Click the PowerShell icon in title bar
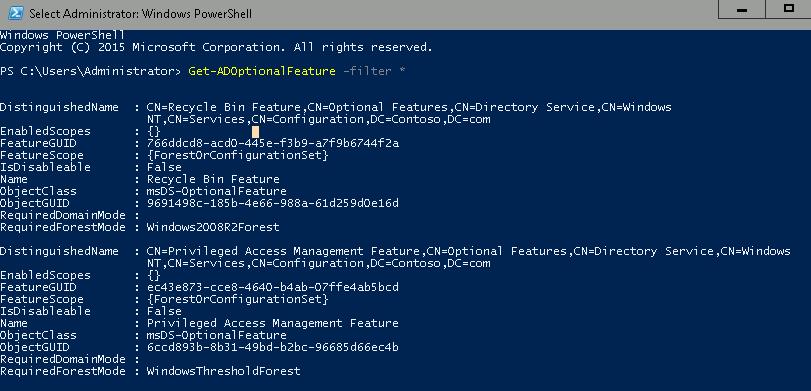 point(15,12)
